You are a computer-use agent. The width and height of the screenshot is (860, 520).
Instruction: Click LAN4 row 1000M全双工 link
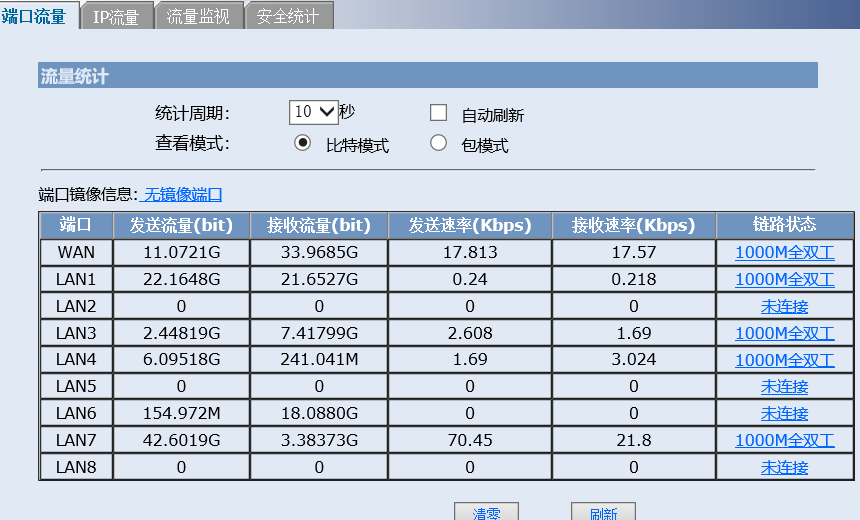click(x=785, y=360)
